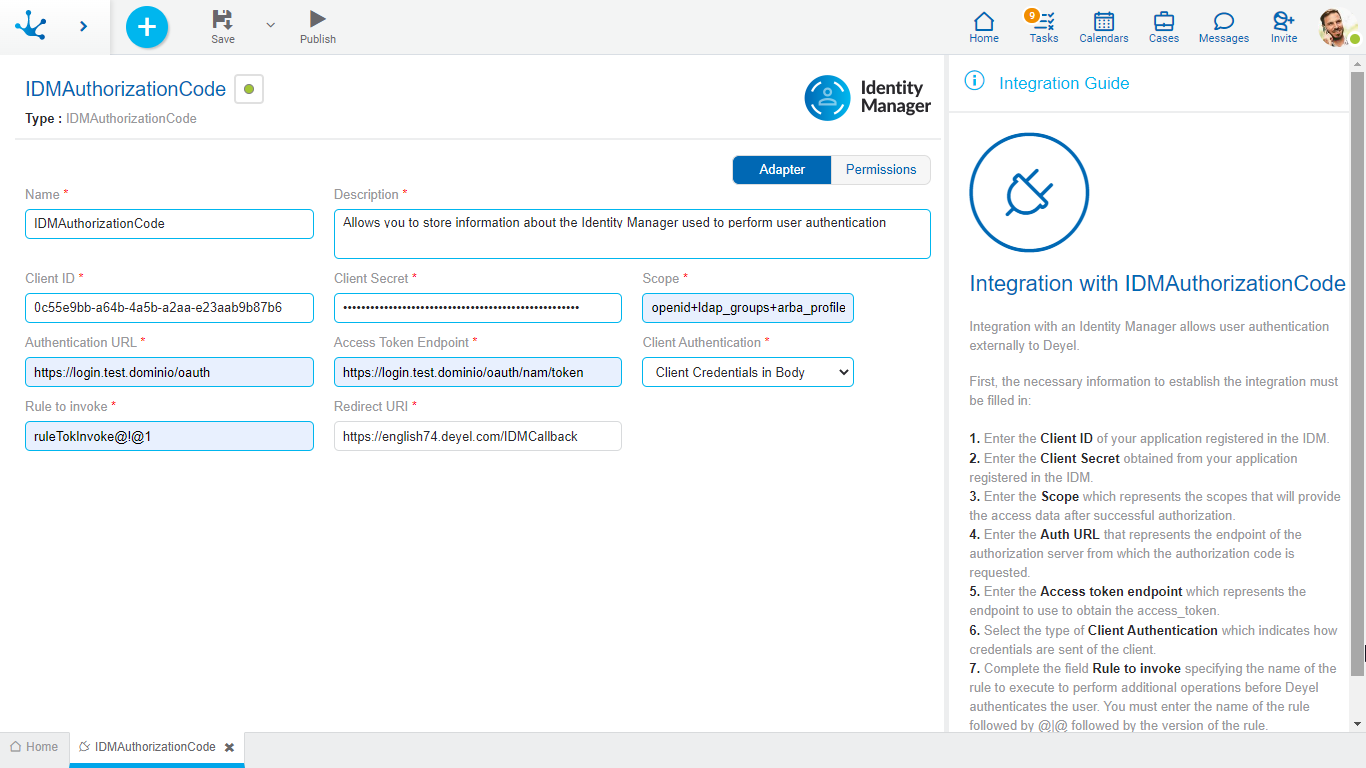Open the Save options dropdown arrow
Image resolution: width=1366 pixels, height=768 pixels.
(270, 25)
